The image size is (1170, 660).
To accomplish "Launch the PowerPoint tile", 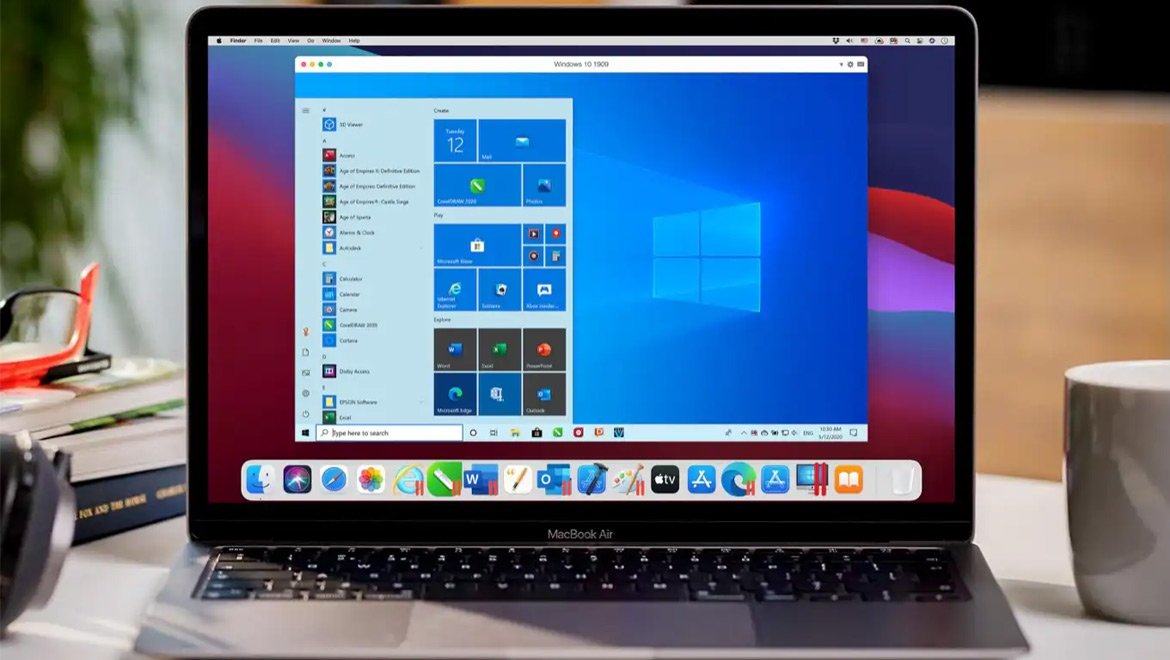I will click(x=544, y=350).
